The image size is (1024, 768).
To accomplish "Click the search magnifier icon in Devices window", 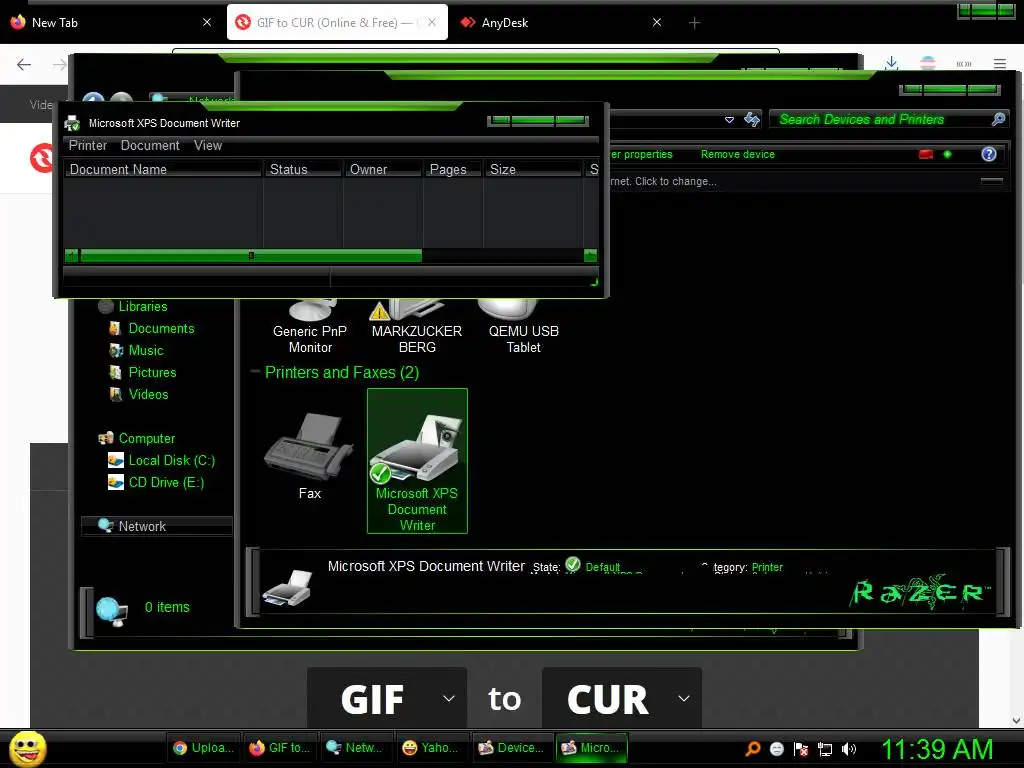I will (998, 120).
